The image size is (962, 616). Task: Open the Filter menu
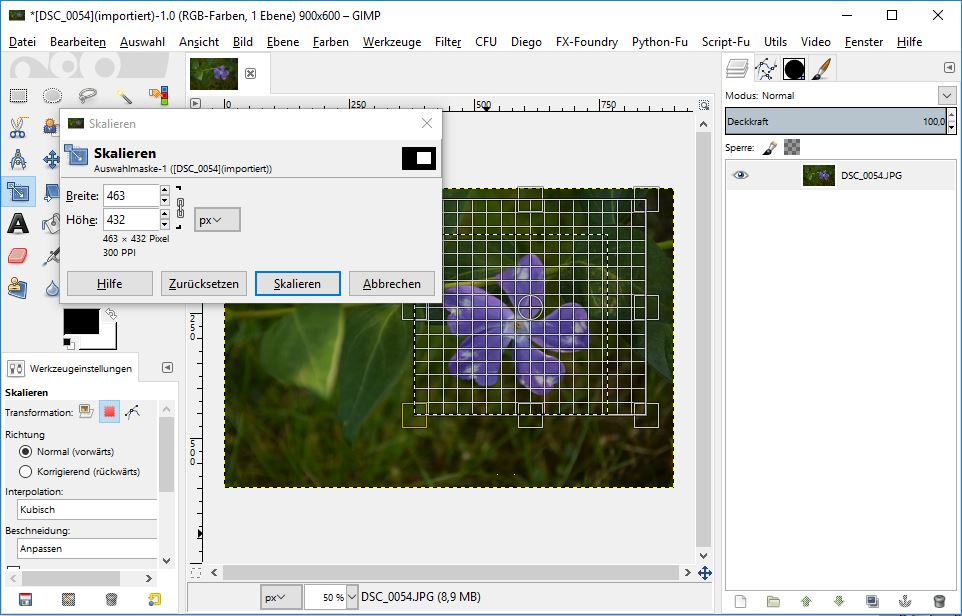[x=448, y=42]
